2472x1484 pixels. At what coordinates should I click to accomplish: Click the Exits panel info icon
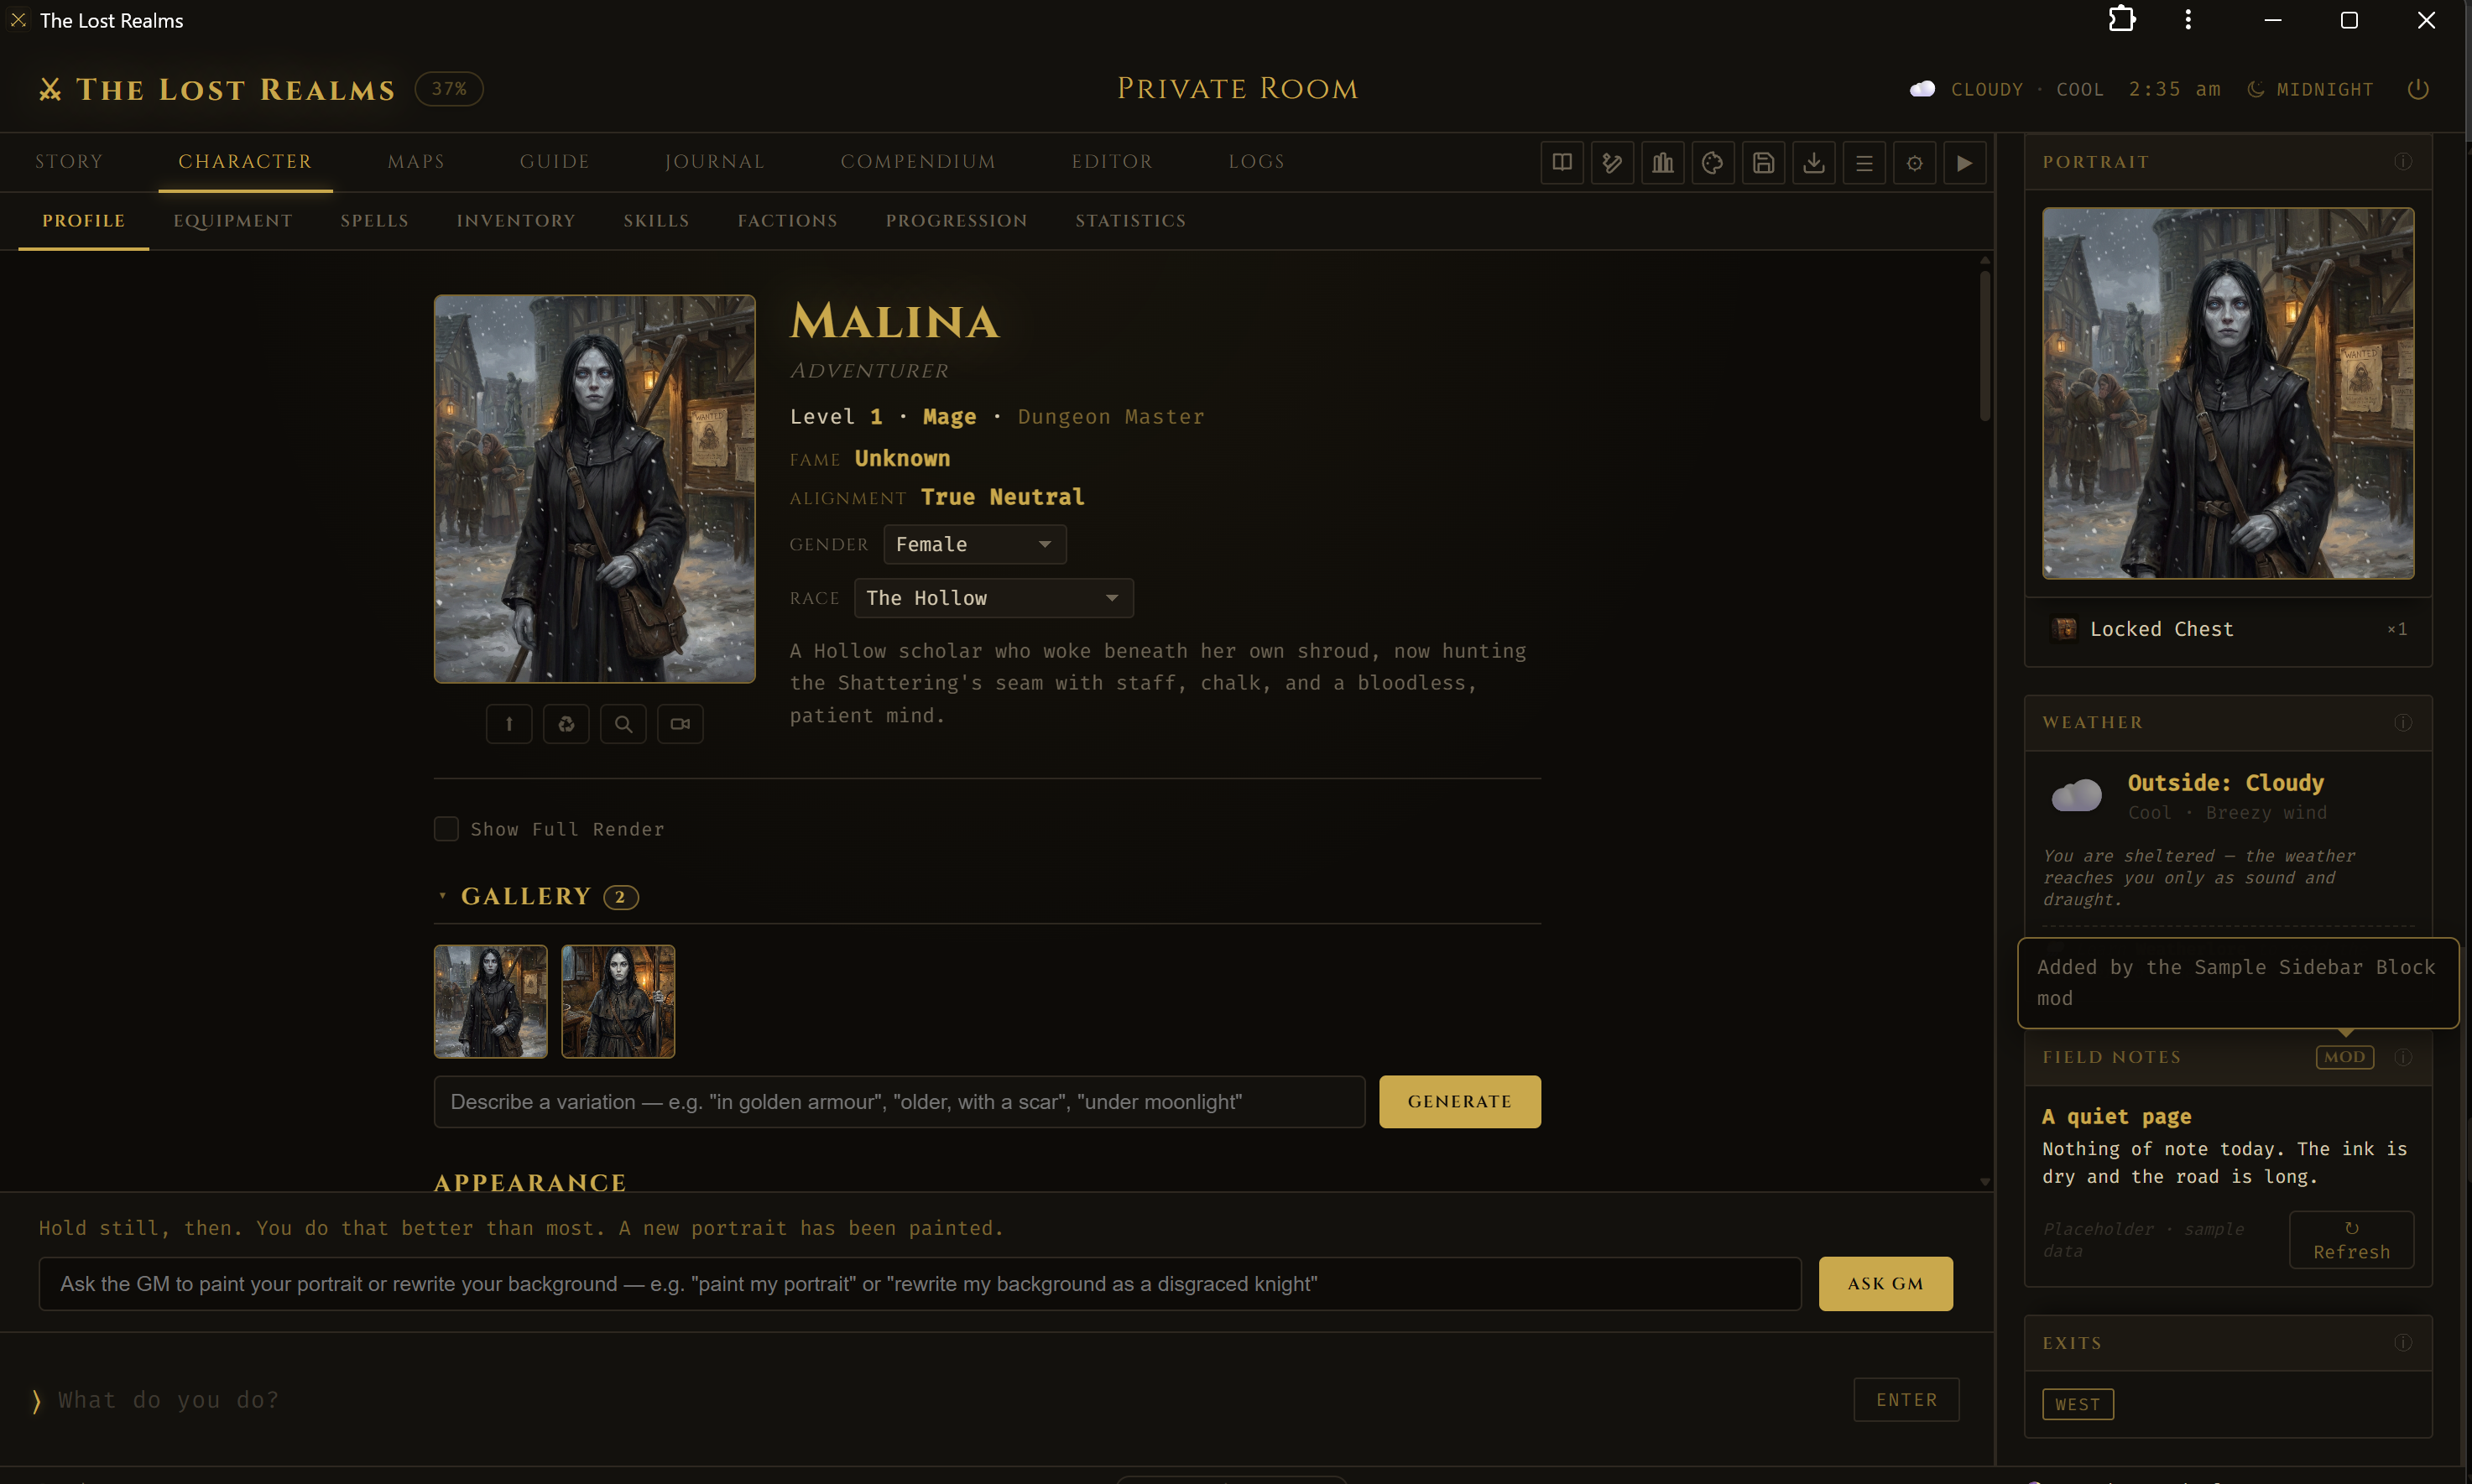point(2403,1343)
